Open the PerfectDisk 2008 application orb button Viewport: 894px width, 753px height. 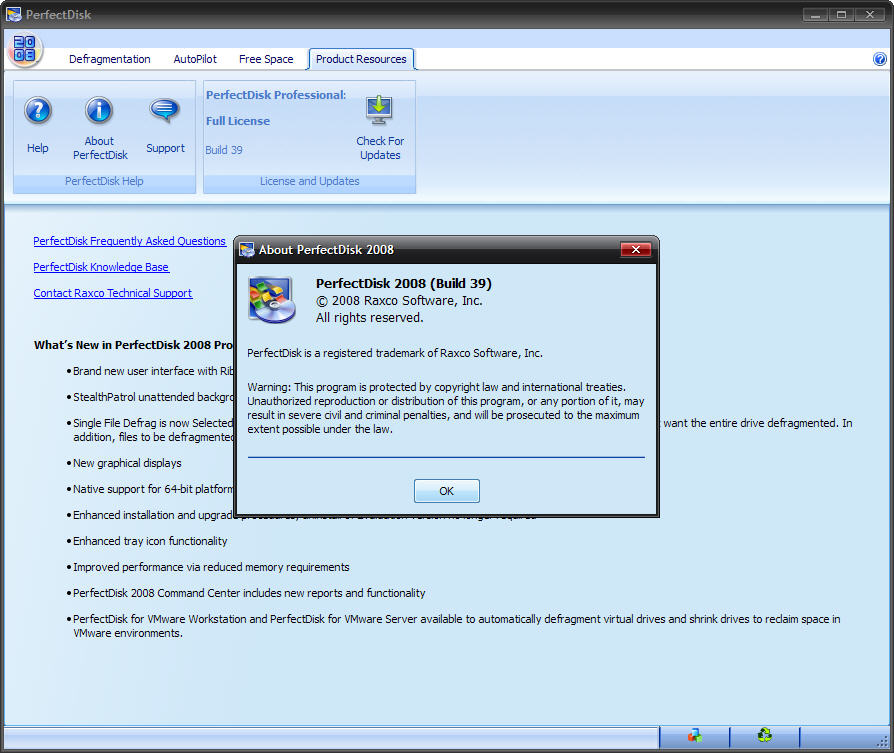coord(25,50)
